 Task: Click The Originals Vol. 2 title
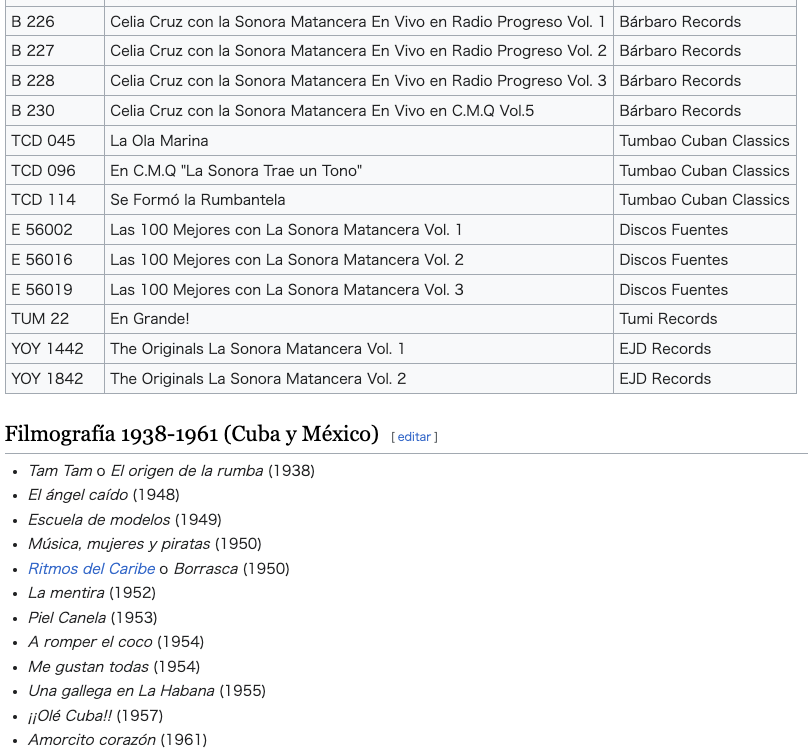coord(258,378)
